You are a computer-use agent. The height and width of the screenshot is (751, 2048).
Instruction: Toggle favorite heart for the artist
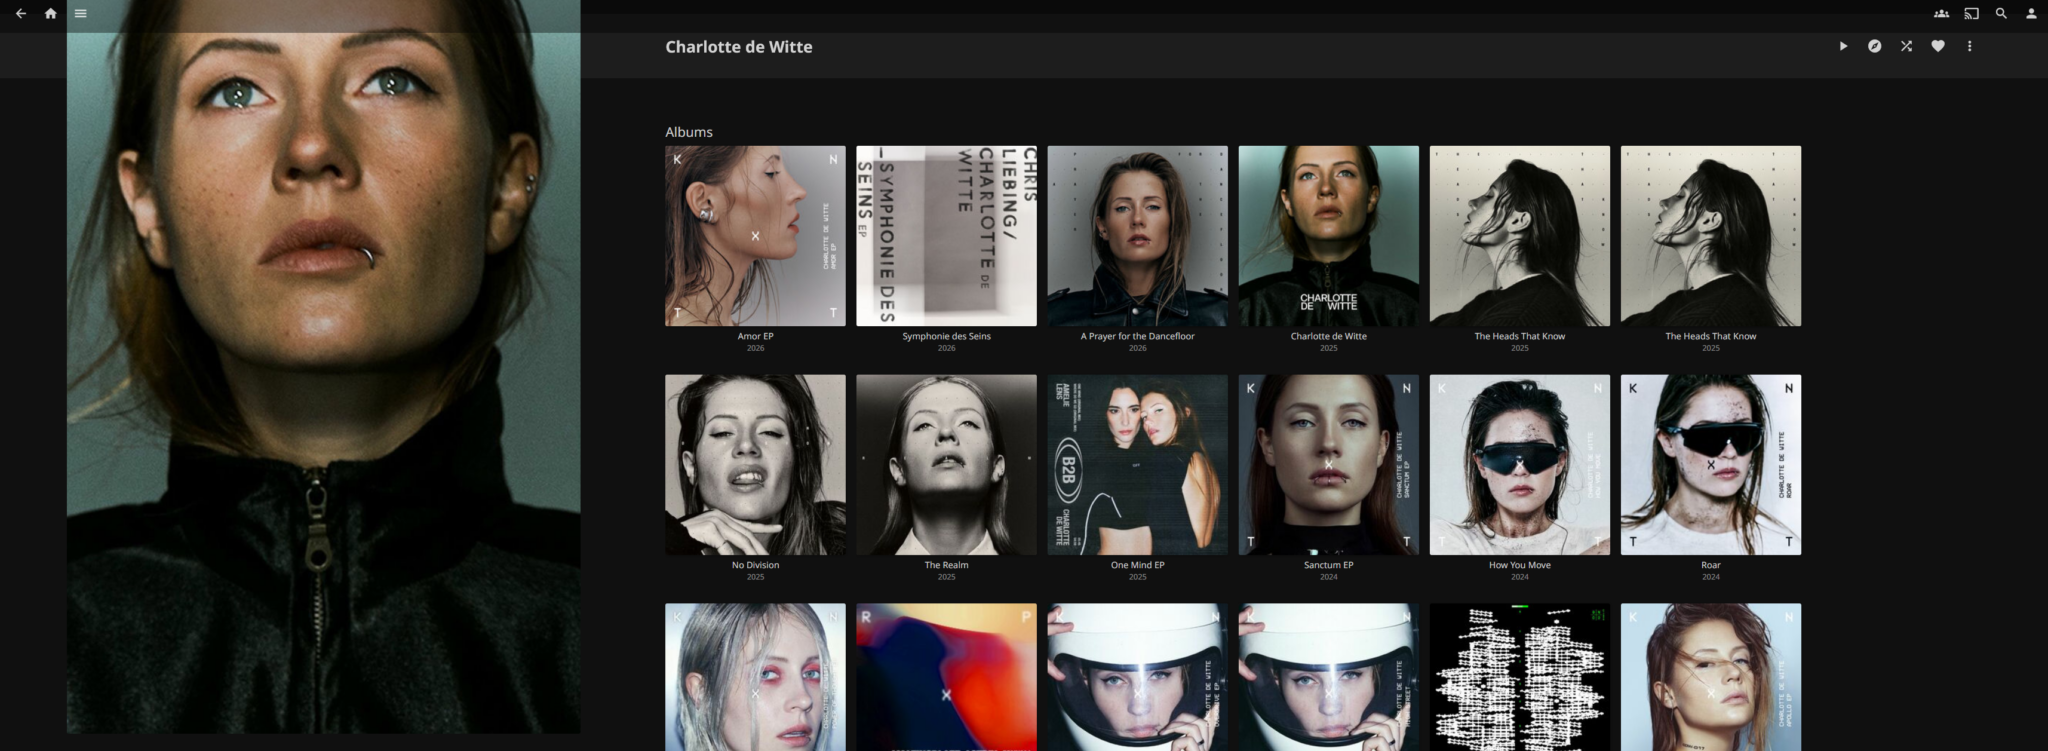(x=1938, y=46)
